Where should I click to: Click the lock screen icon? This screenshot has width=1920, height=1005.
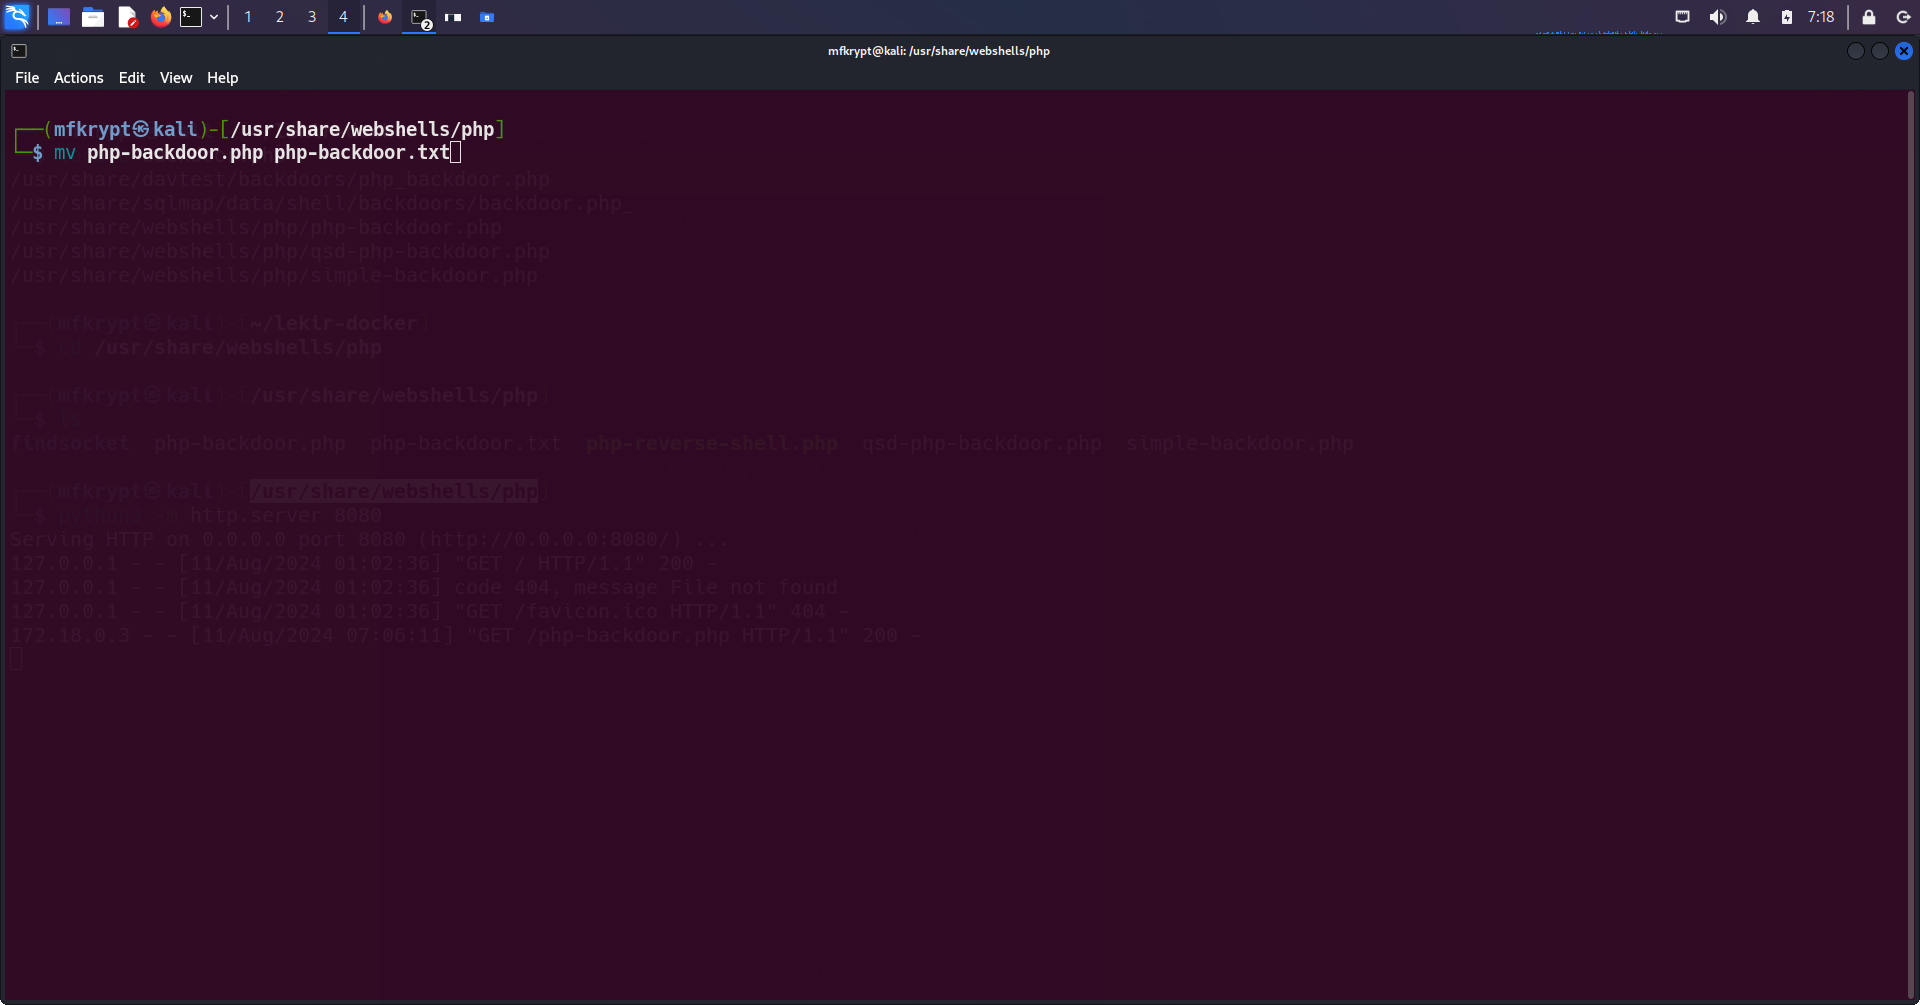[x=1869, y=17]
